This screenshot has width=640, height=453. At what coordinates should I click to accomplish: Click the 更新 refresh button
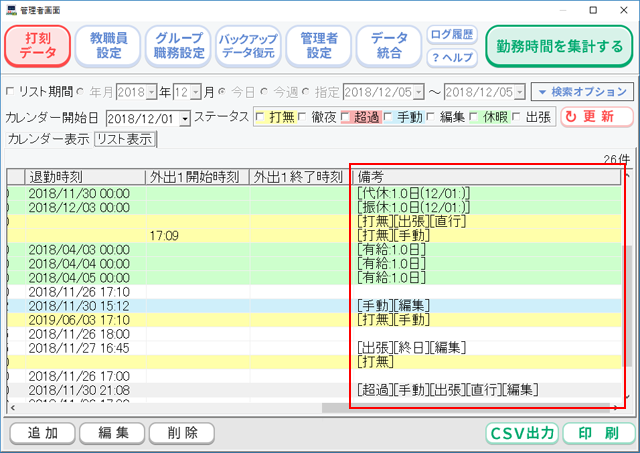(597, 117)
